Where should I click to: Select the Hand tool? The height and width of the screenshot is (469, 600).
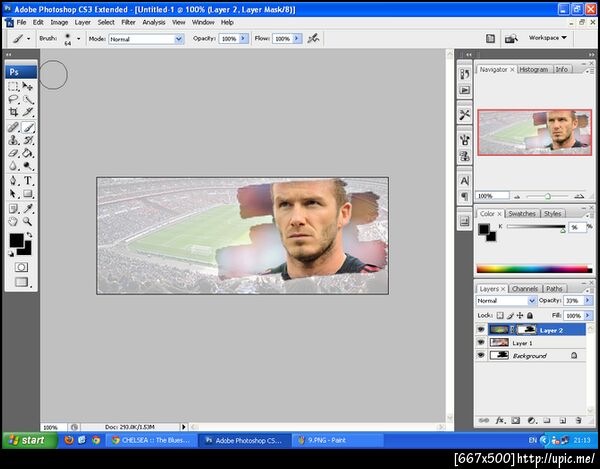coord(13,221)
